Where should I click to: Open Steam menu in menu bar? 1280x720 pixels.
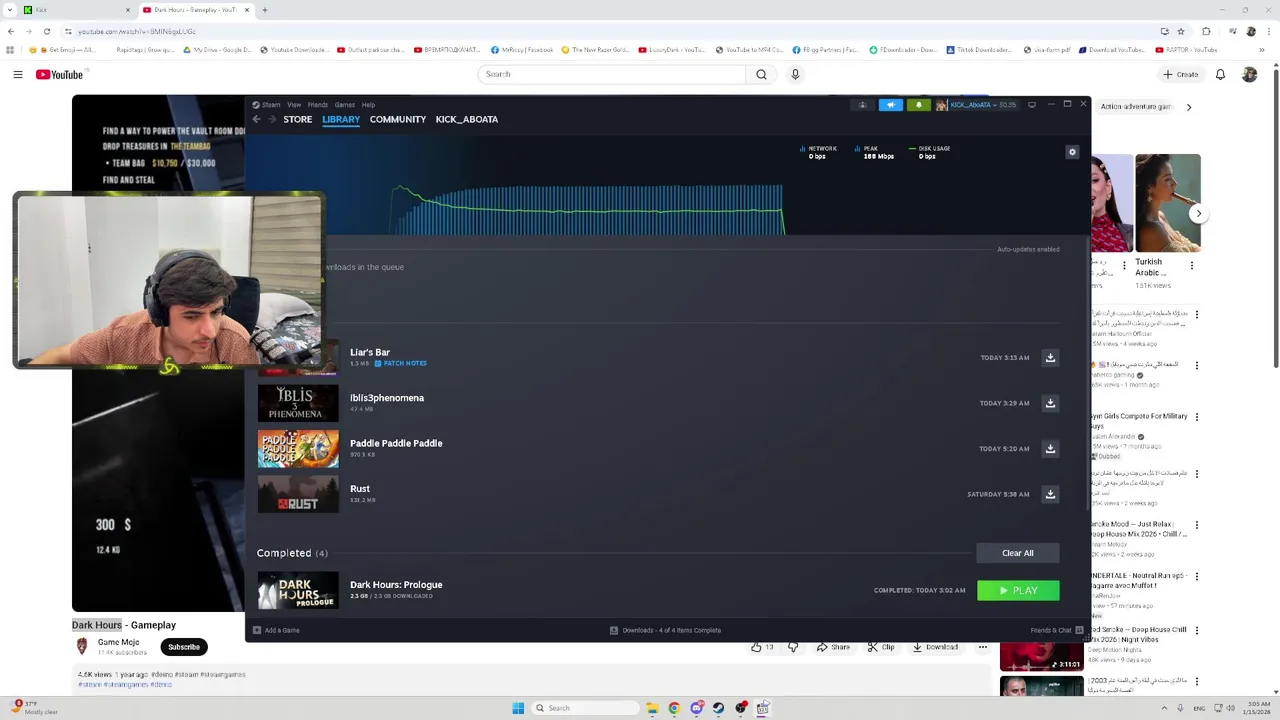point(267,105)
